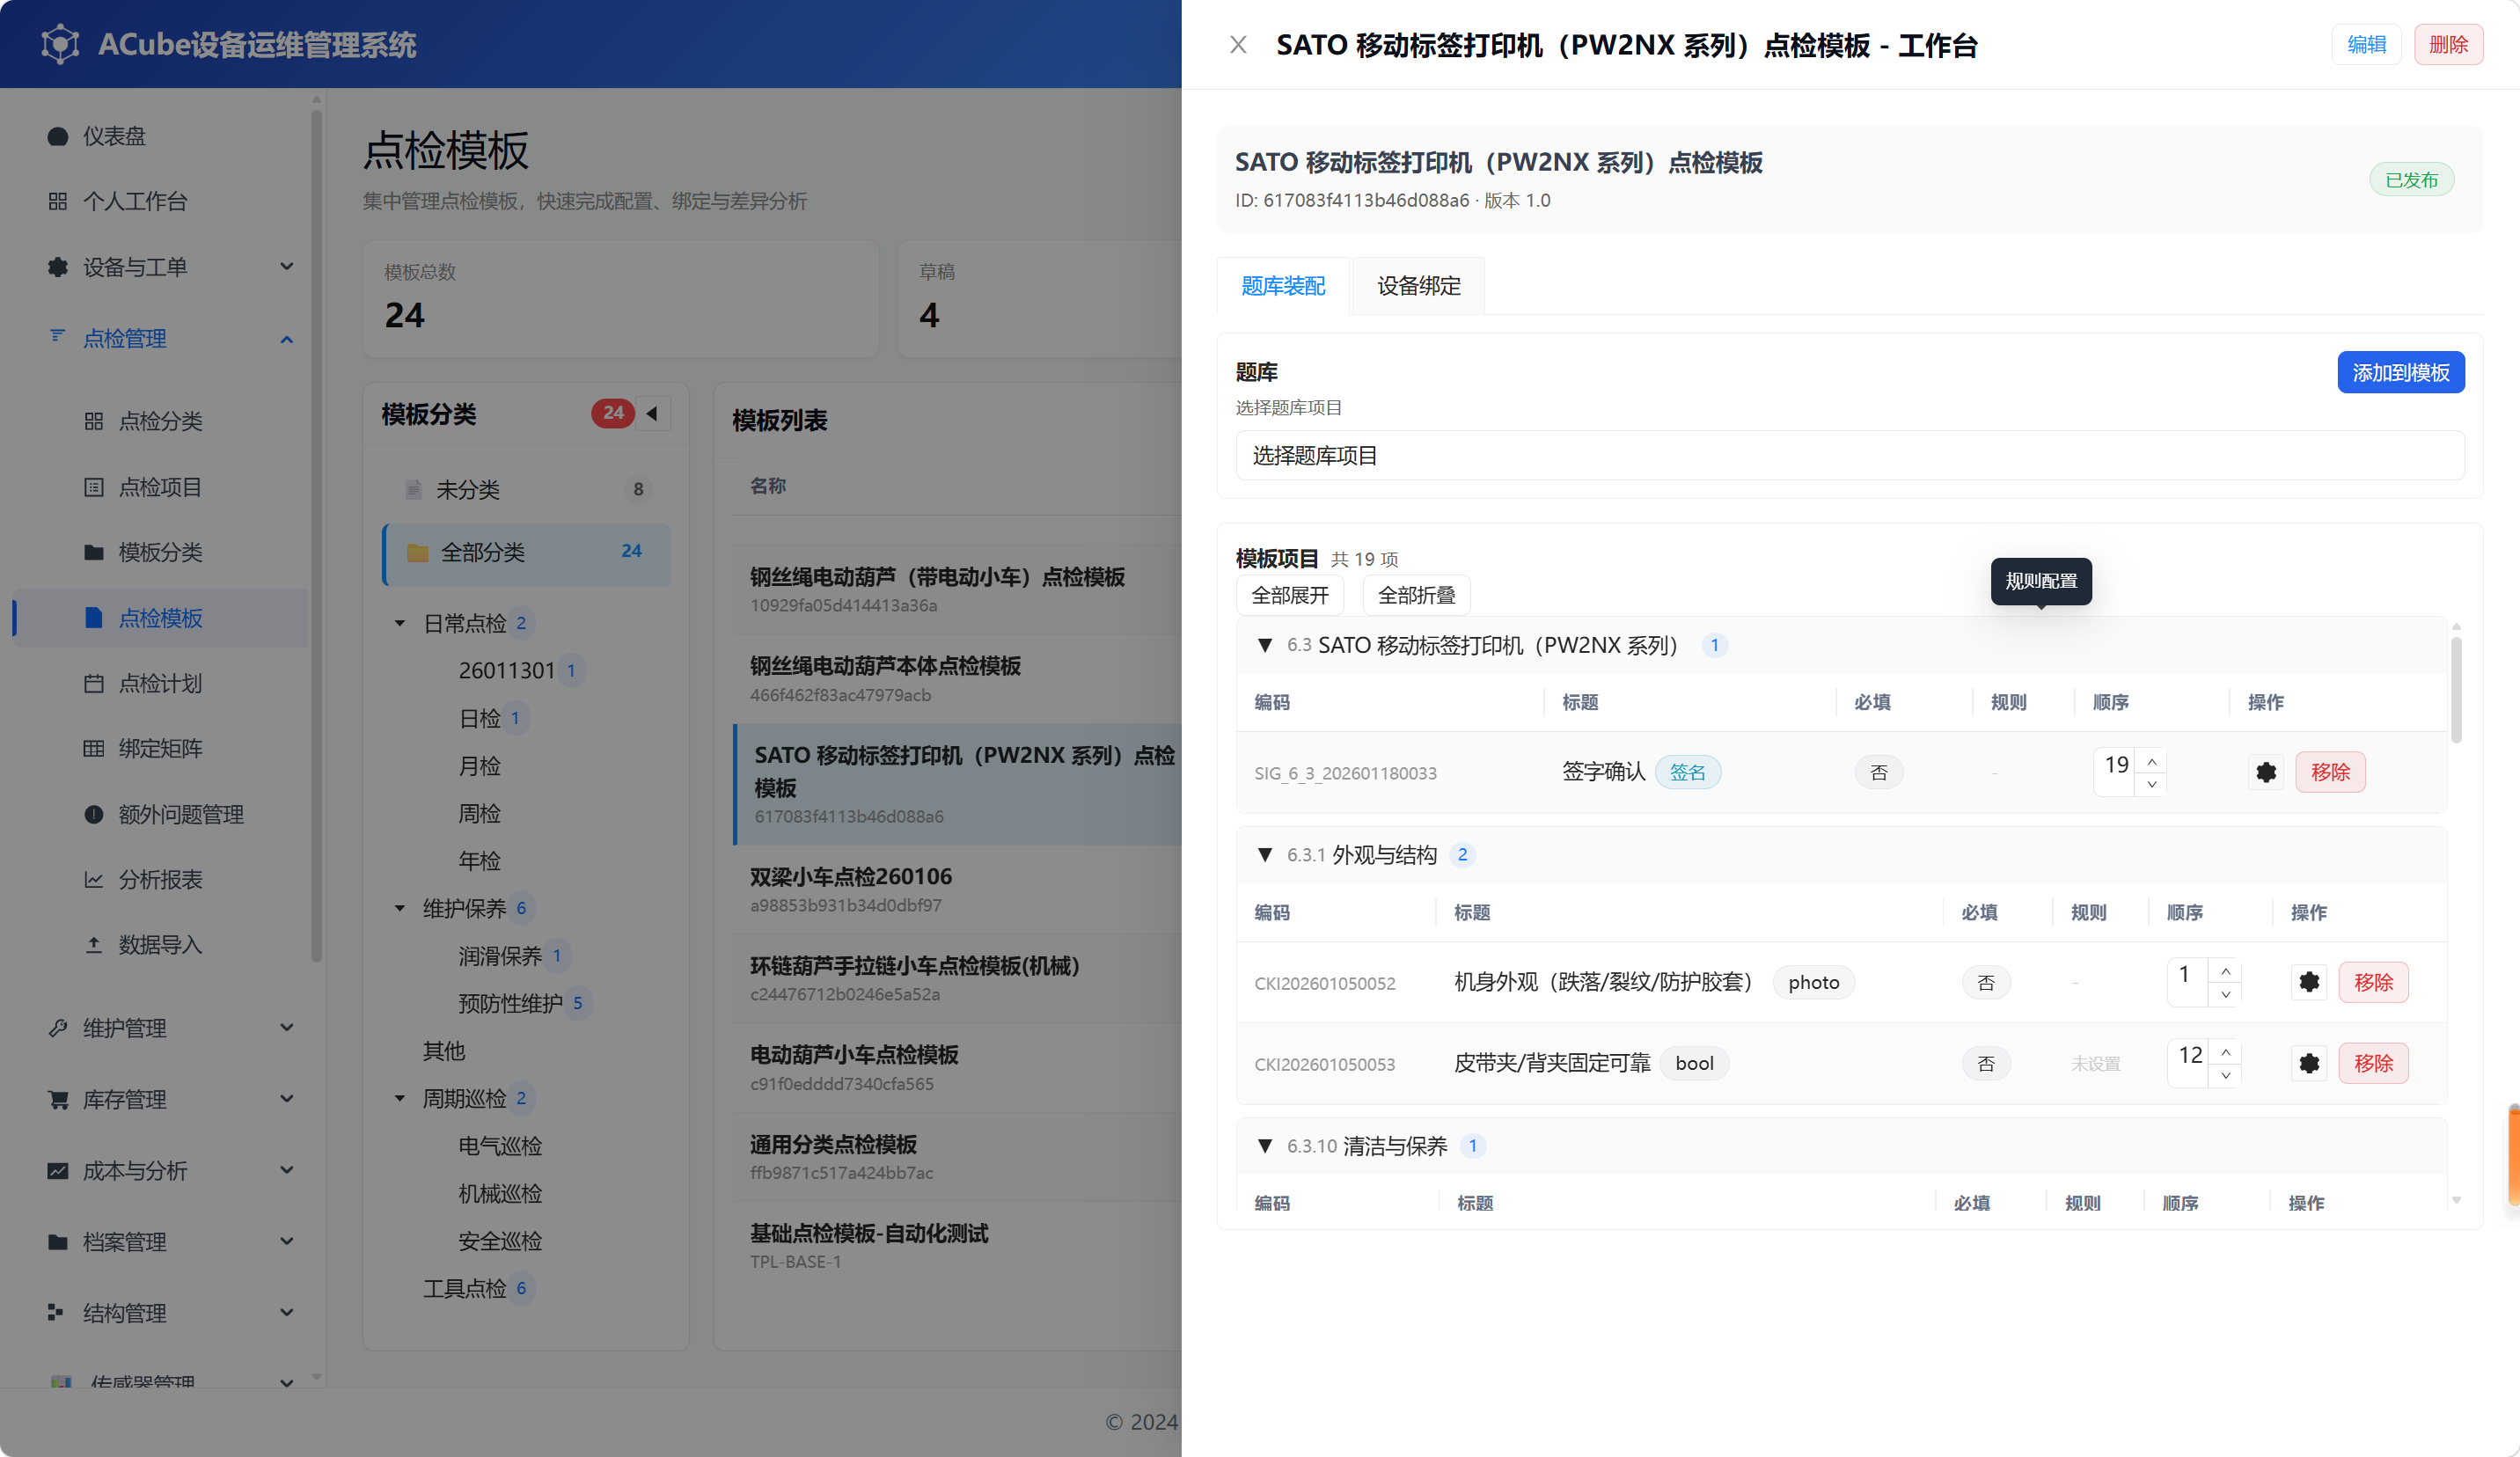Click the 点检分类 sidebar icon

pos(94,421)
